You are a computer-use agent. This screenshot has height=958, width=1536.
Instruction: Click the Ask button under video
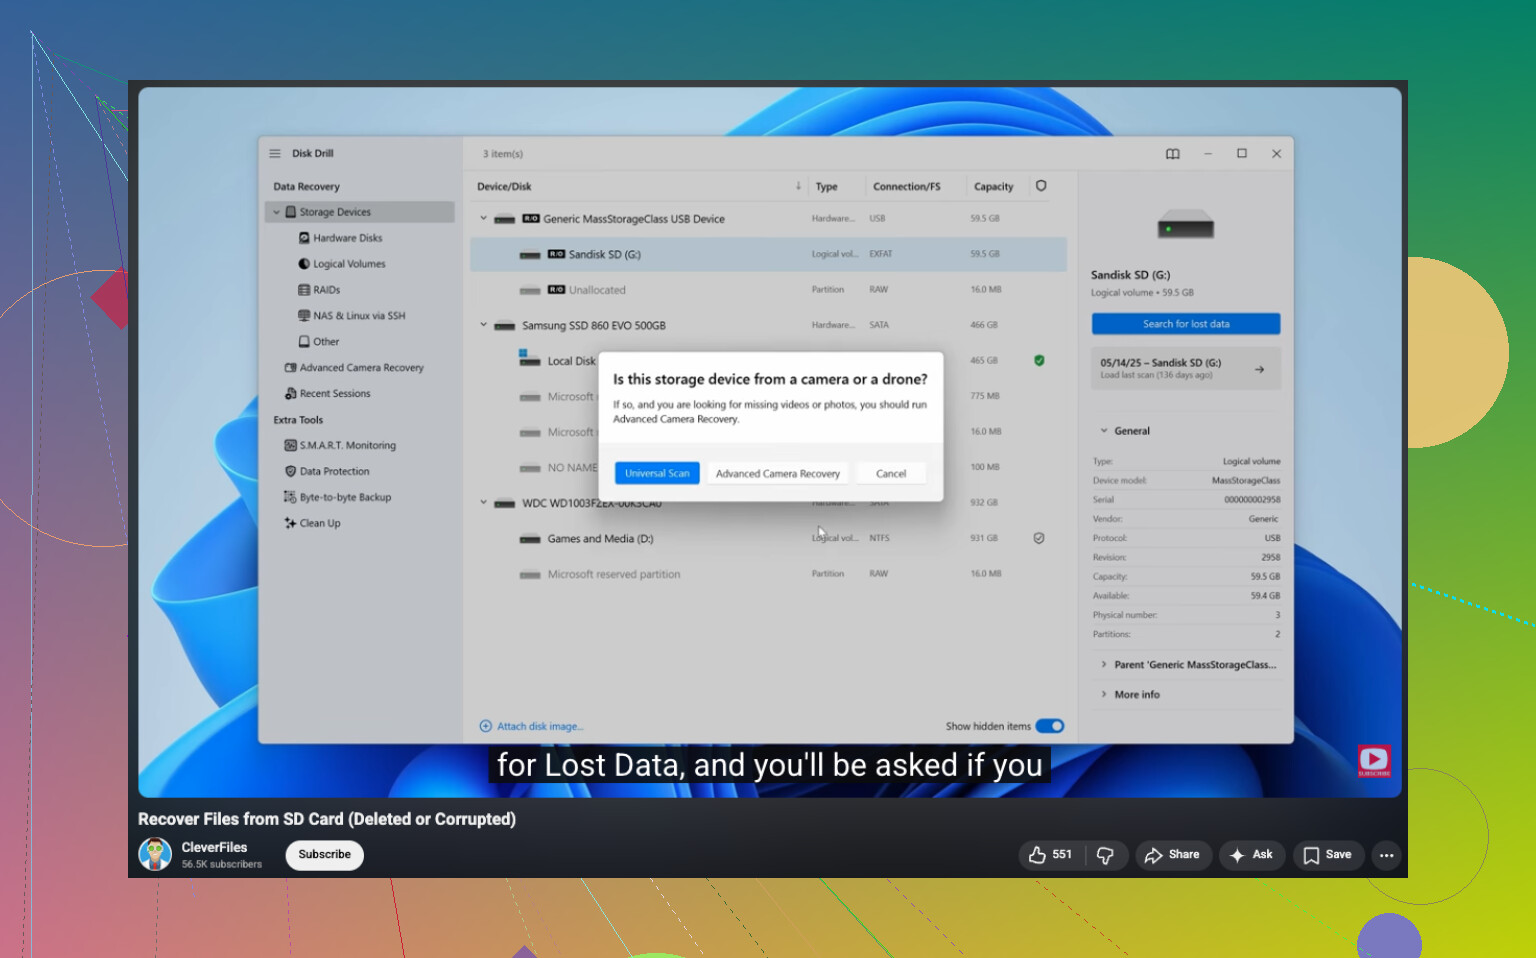(x=1251, y=855)
